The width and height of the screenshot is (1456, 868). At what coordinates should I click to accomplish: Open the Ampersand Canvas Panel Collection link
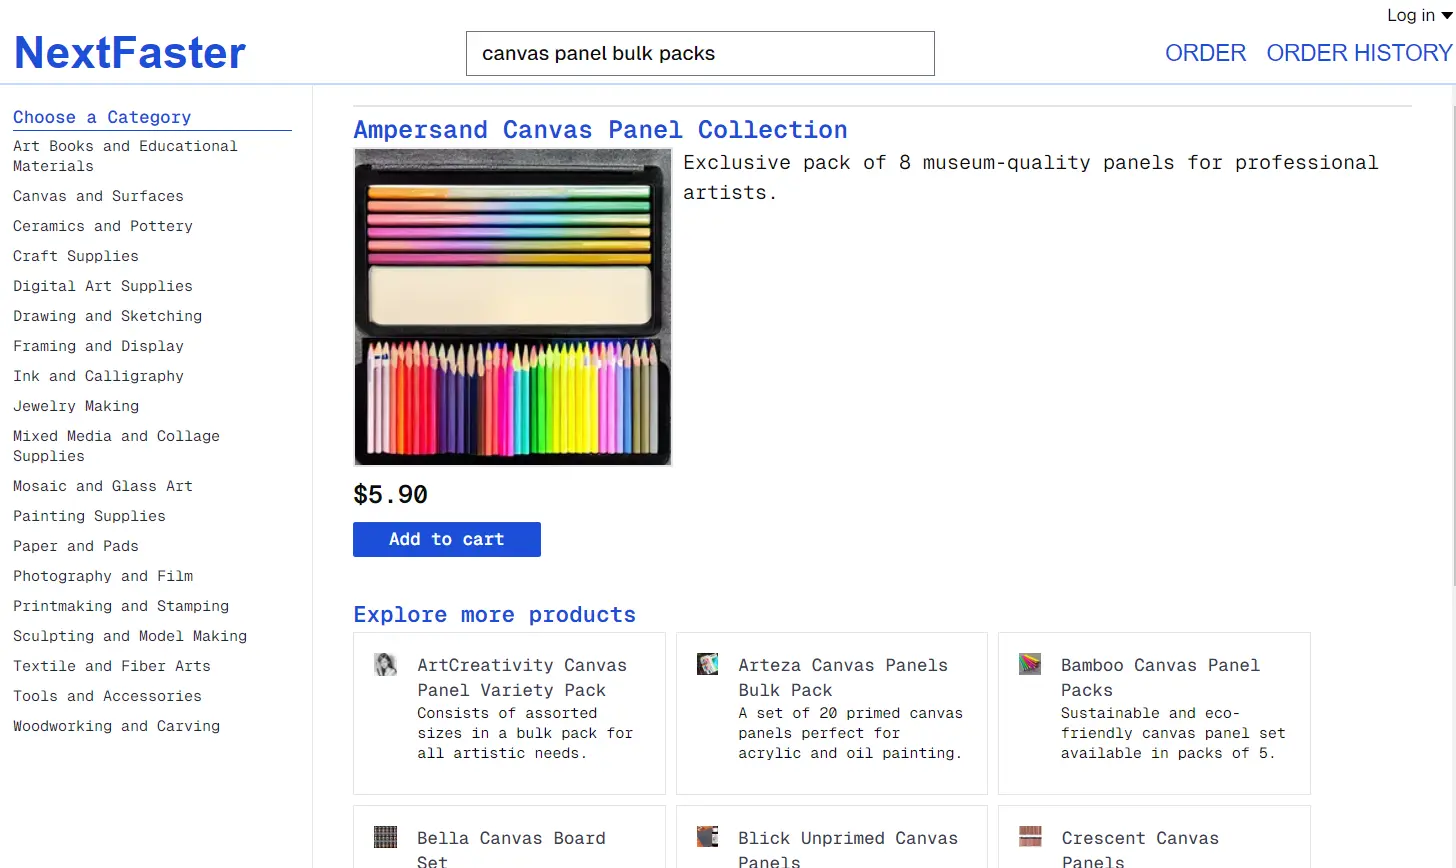coord(600,129)
